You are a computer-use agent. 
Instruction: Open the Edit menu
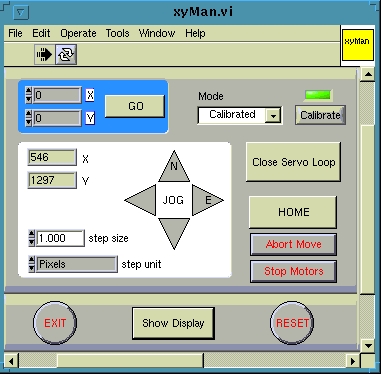tap(41, 33)
